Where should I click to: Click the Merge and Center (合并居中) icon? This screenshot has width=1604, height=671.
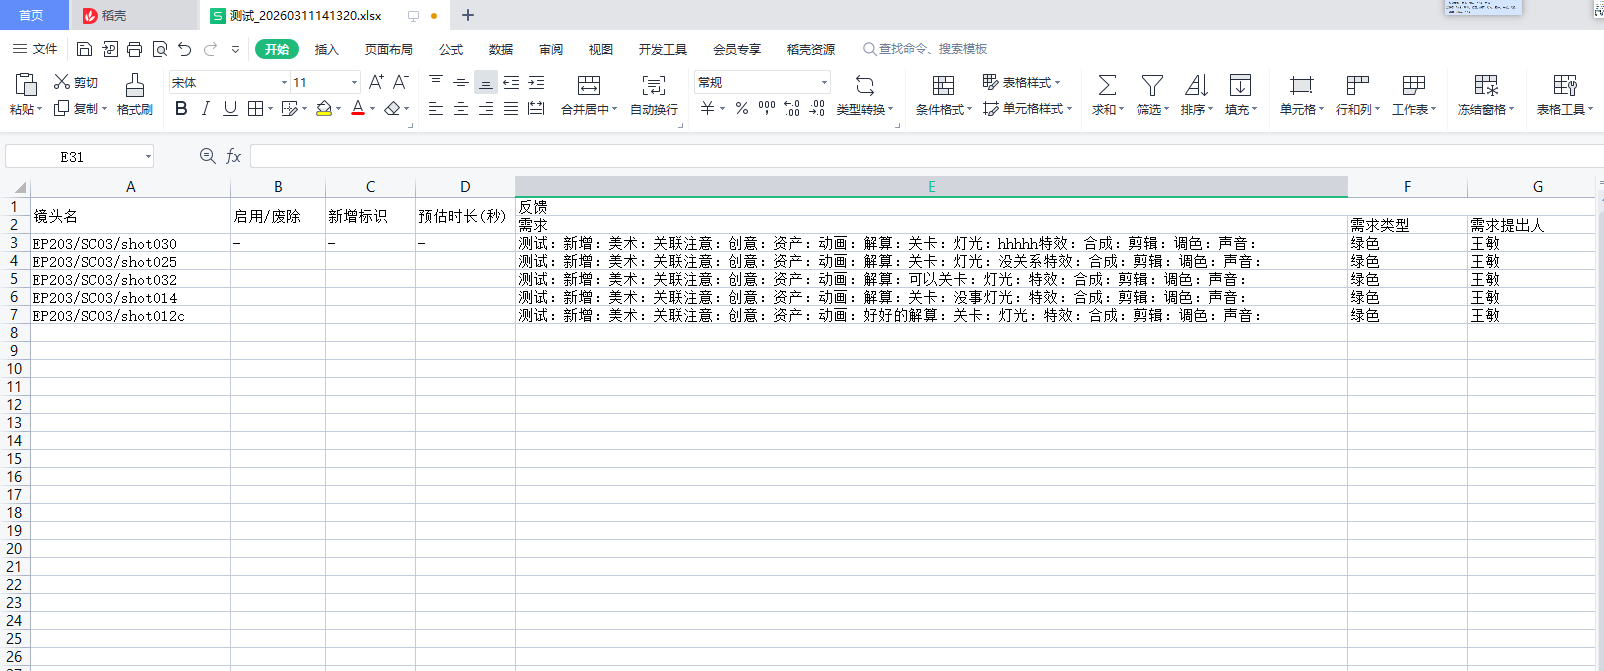(589, 86)
